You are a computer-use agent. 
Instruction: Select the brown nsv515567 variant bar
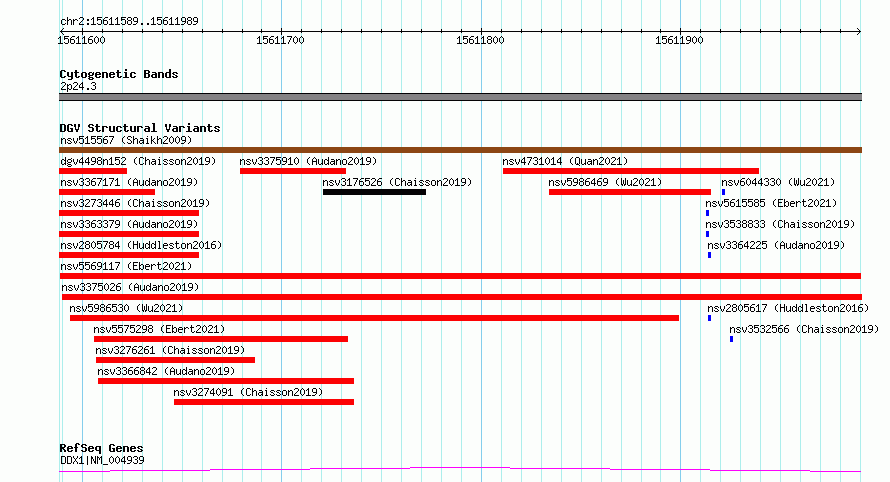(460, 150)
